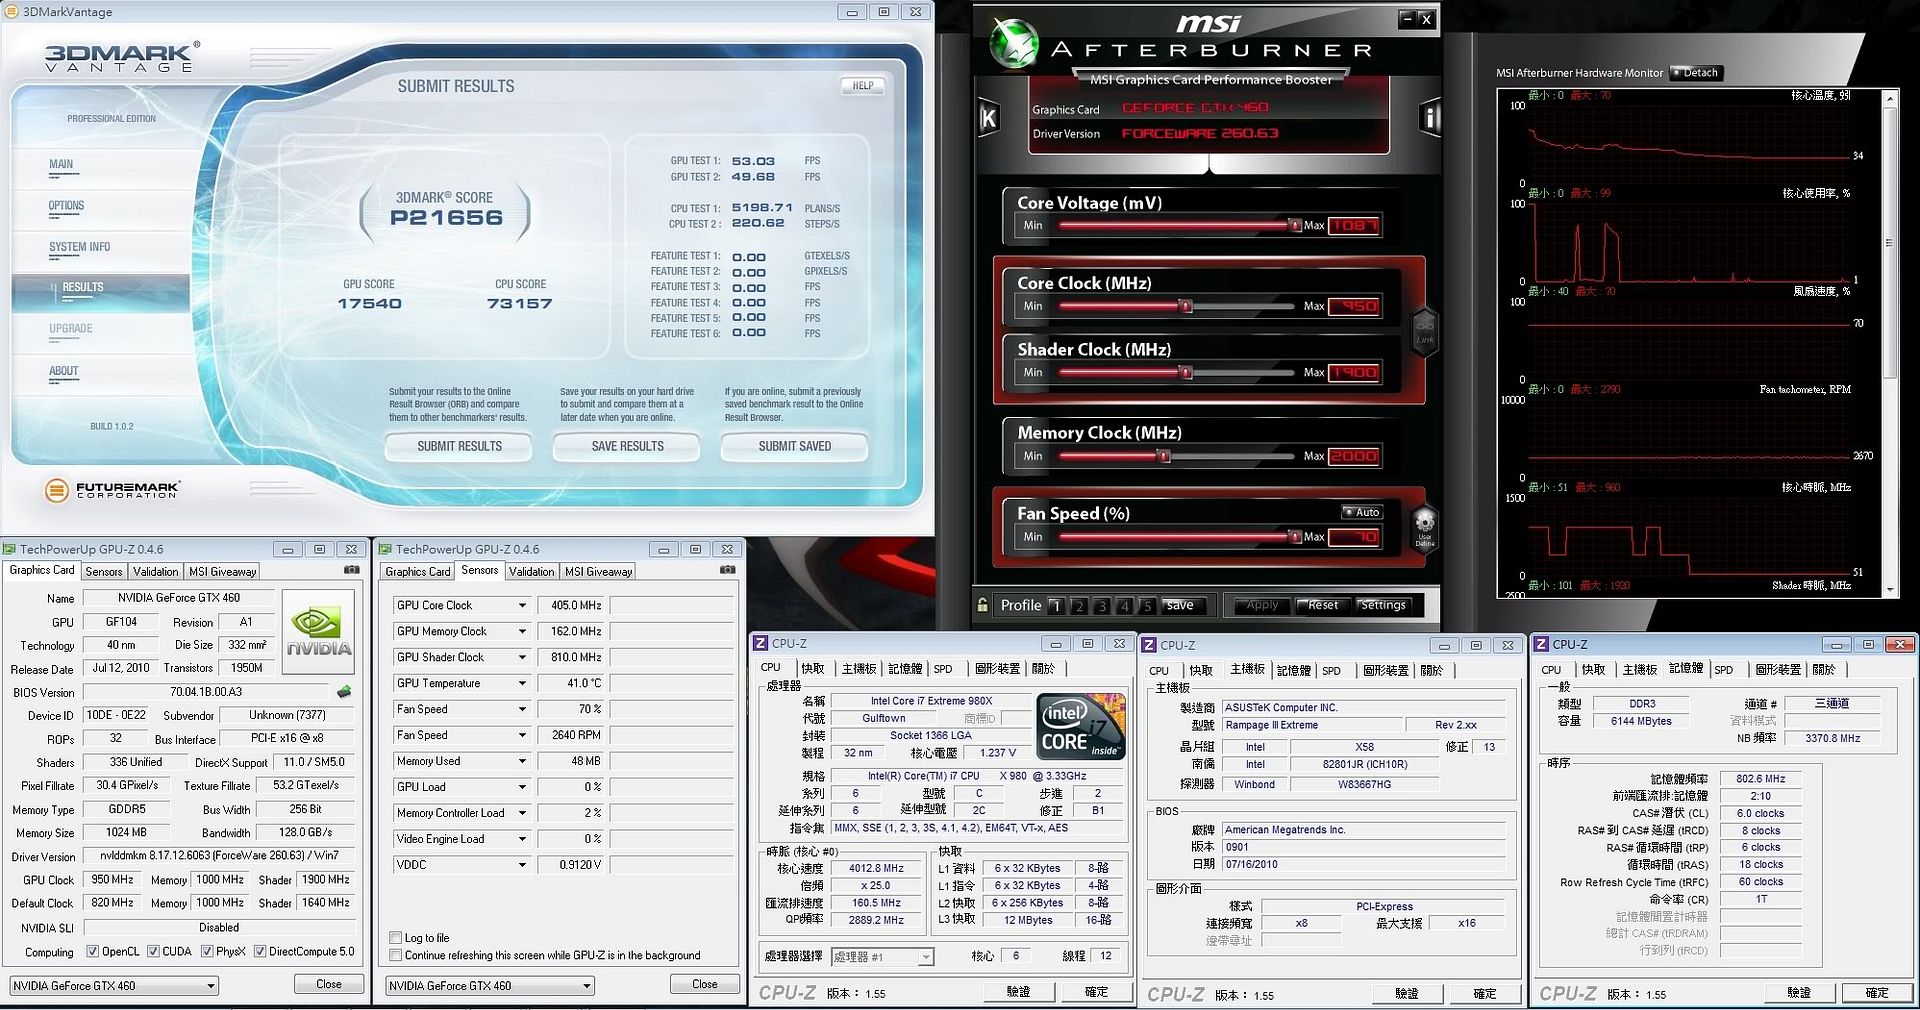Click screenshot camera icon in GPU-Z Sensors window

727,570
